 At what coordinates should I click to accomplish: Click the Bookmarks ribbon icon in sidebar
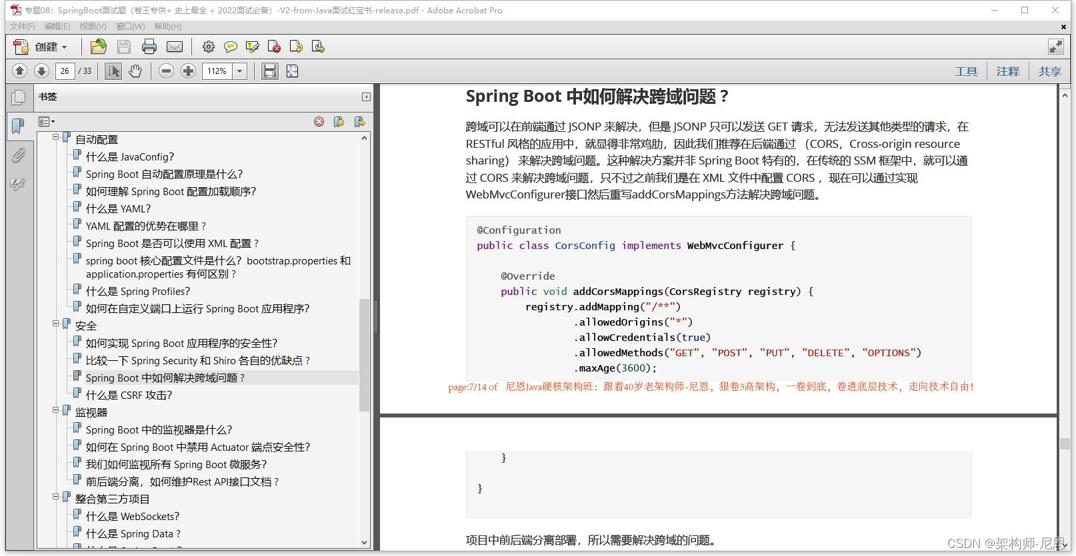click(x=19, y=126)
